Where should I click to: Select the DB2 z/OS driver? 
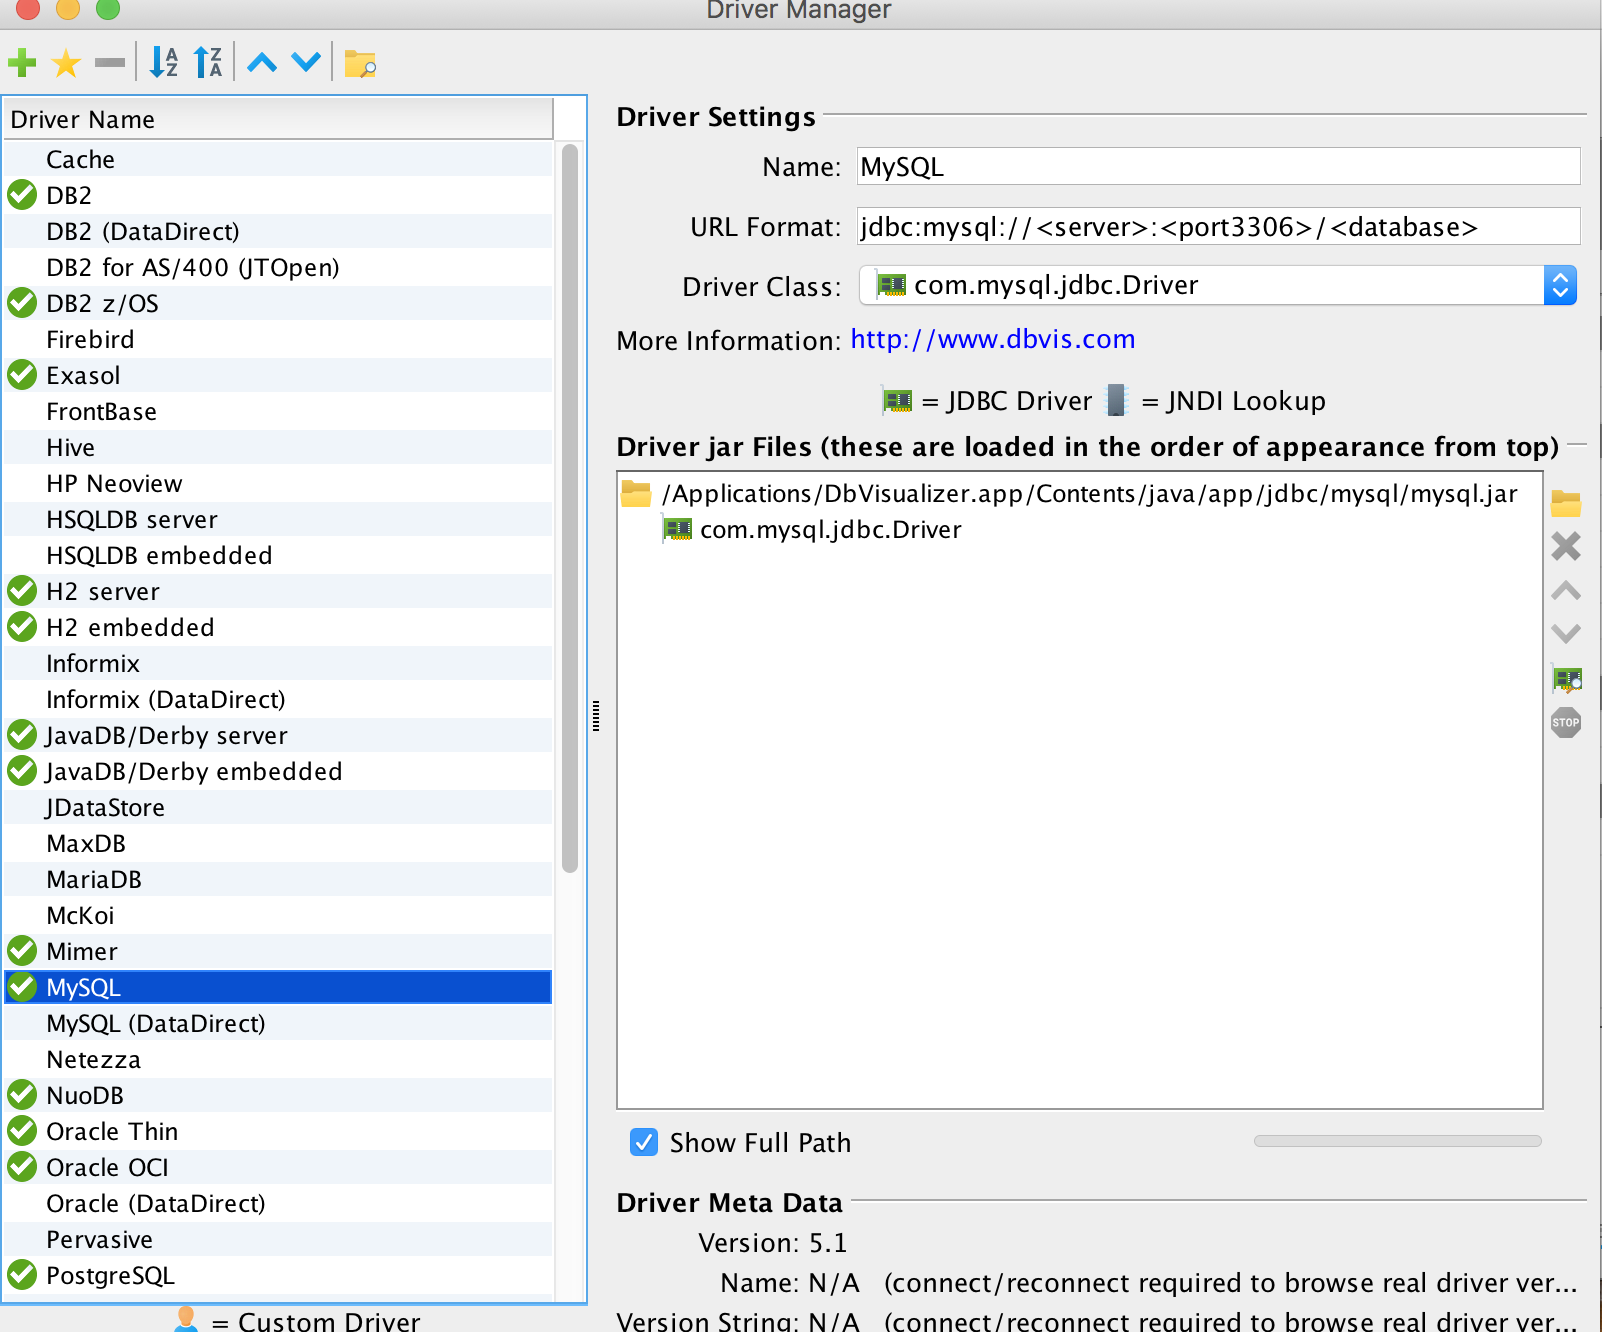click(x=278, y=303)
